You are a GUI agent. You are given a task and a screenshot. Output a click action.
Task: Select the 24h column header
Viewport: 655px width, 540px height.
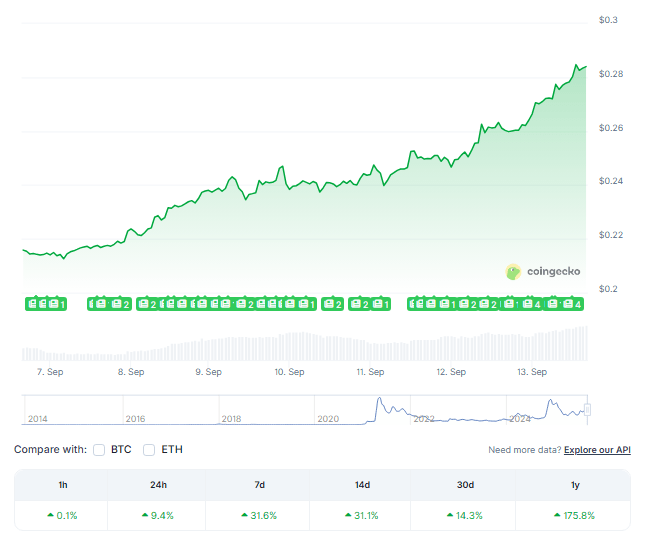pos(157,484)
